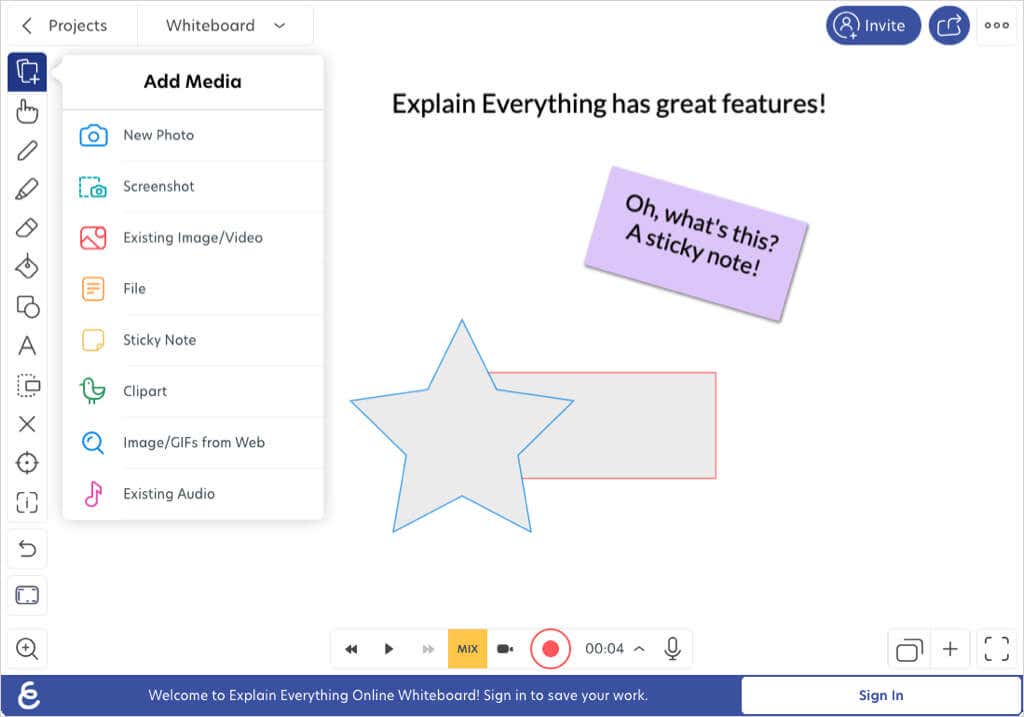Viewport: 1024px width, 717px height.
Task: Select the Draw pencil tool
Action: point(27,151)
